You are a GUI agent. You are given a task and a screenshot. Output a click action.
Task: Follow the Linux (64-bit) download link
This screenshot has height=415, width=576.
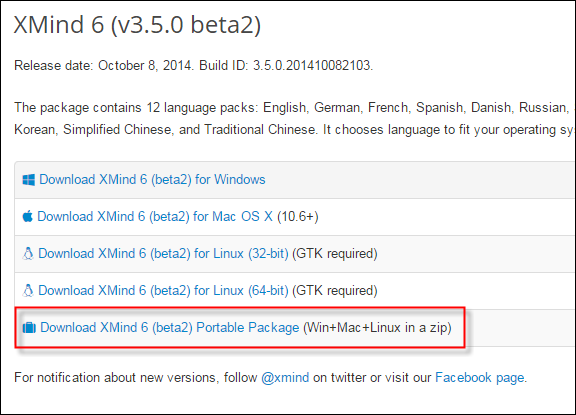click(x=163, y=290)
